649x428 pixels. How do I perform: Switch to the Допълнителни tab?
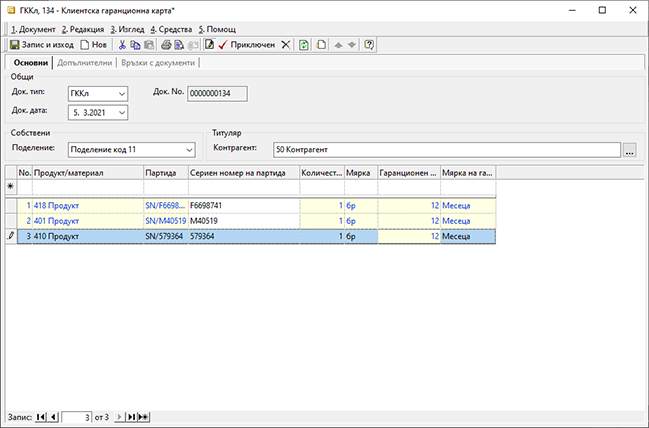84,63
